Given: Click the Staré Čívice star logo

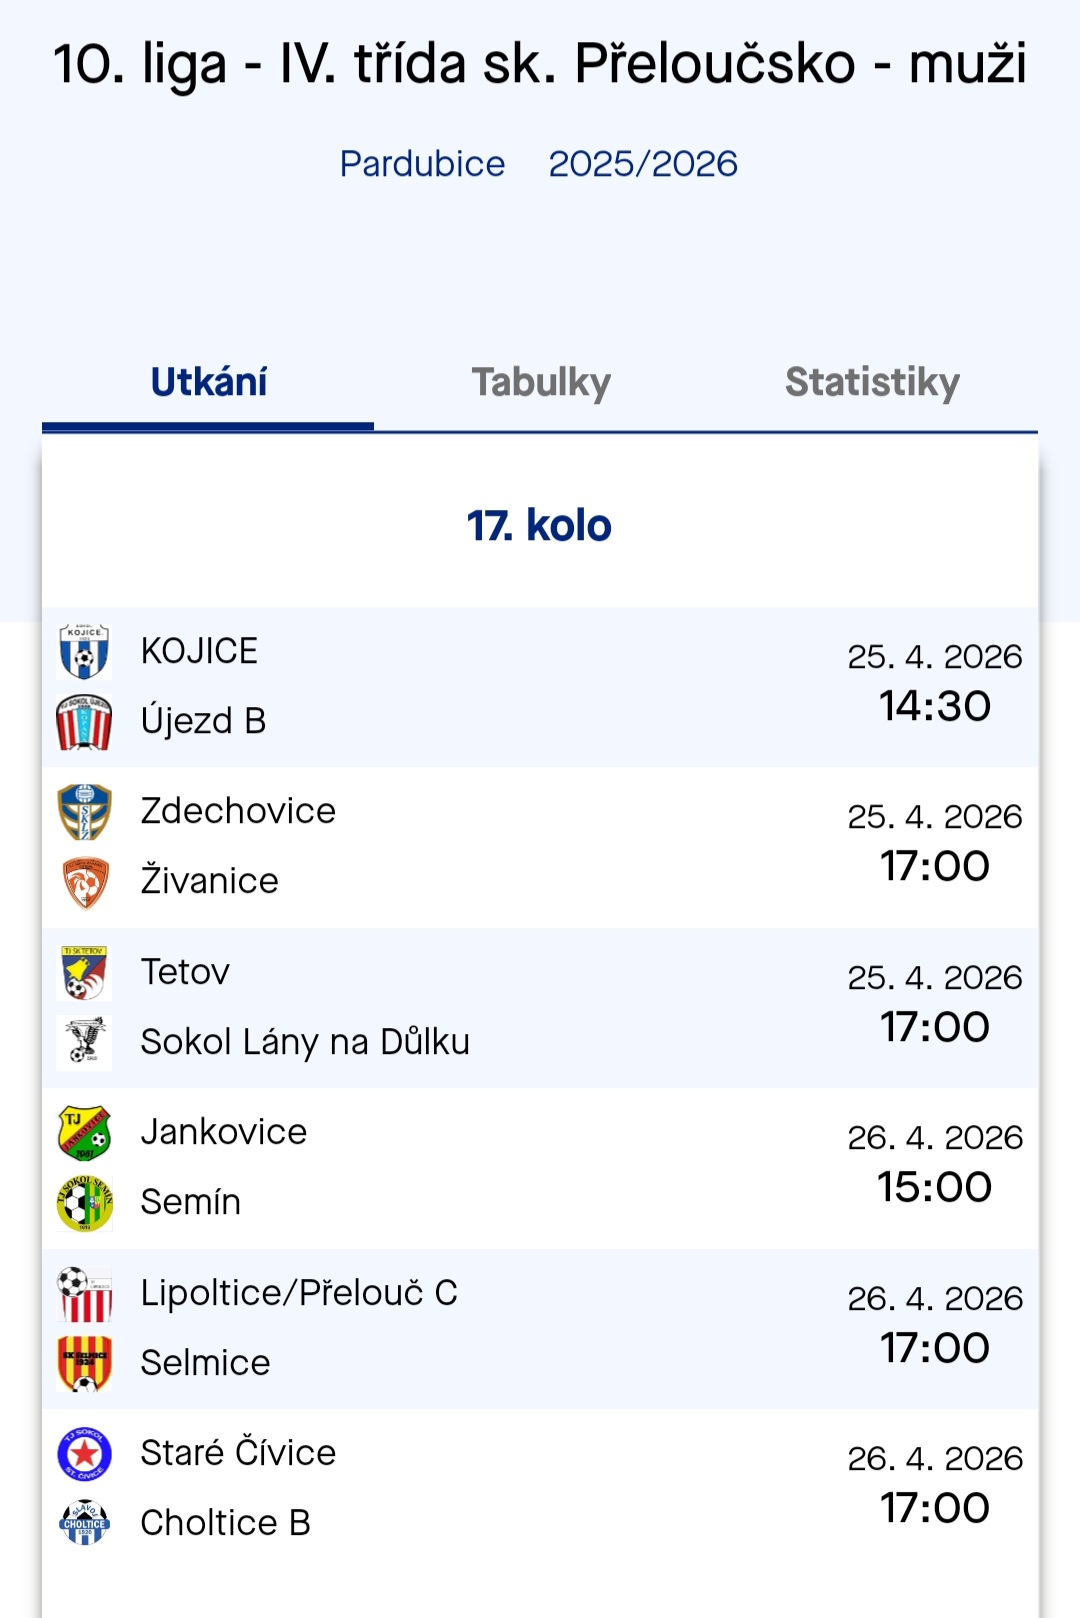Looking at the screenshot, I should [84, 1454].
